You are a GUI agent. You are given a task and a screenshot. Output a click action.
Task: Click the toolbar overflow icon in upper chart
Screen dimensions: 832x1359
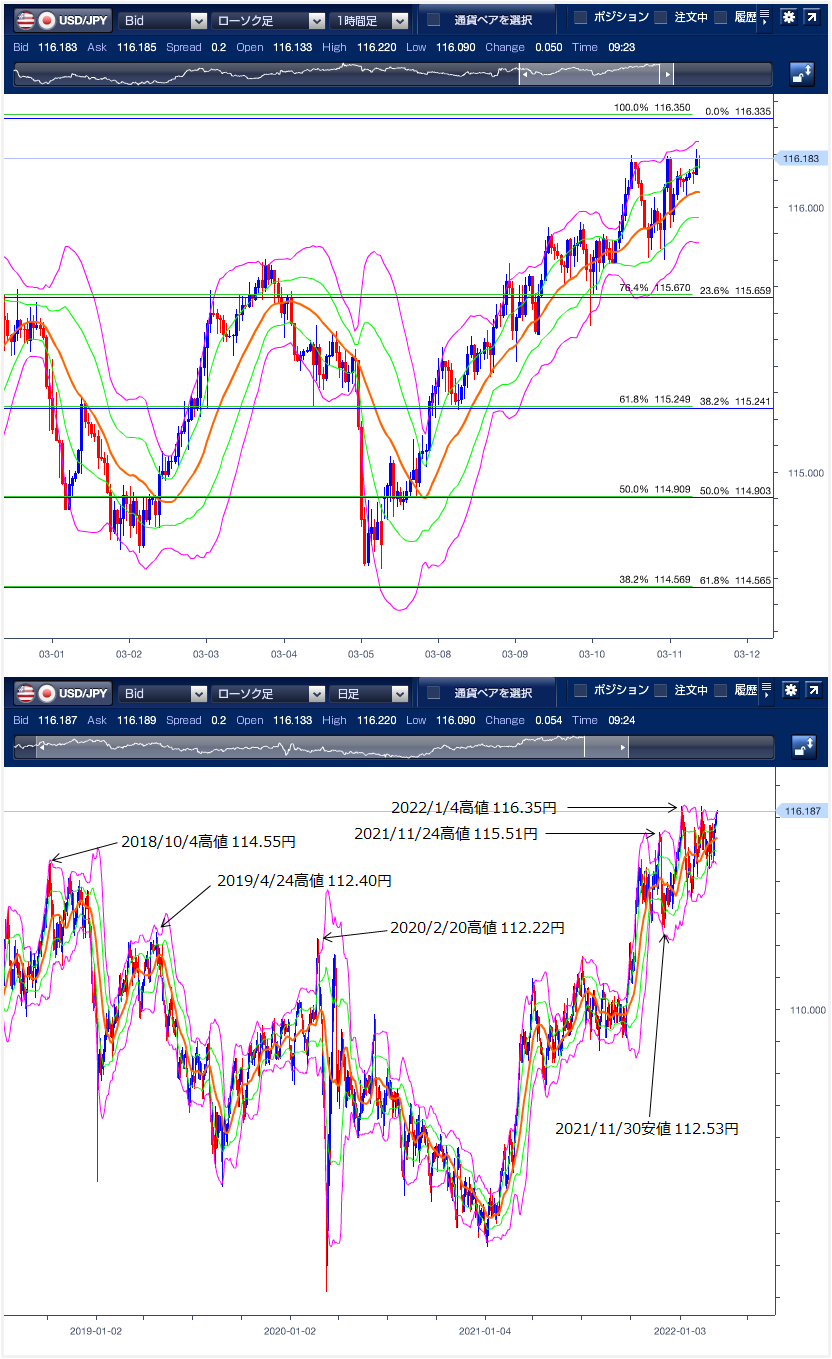(x=765, y=19)
